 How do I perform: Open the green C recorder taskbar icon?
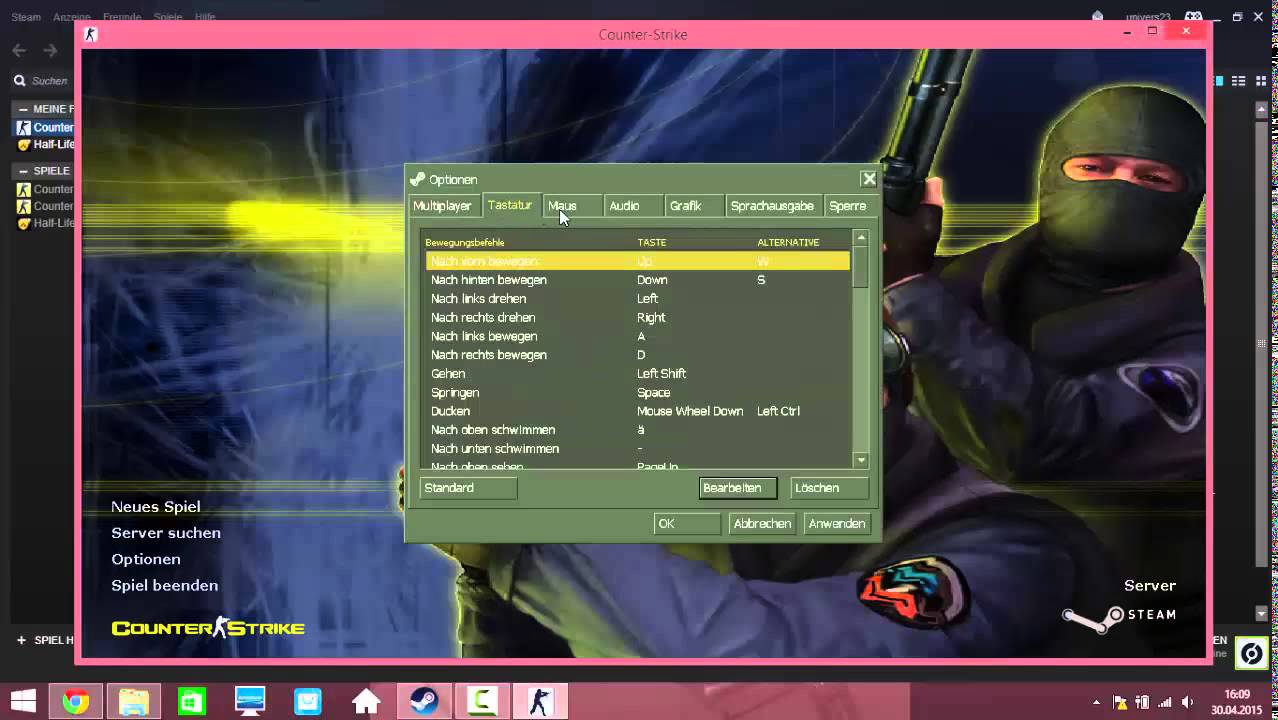pos(482,702)
